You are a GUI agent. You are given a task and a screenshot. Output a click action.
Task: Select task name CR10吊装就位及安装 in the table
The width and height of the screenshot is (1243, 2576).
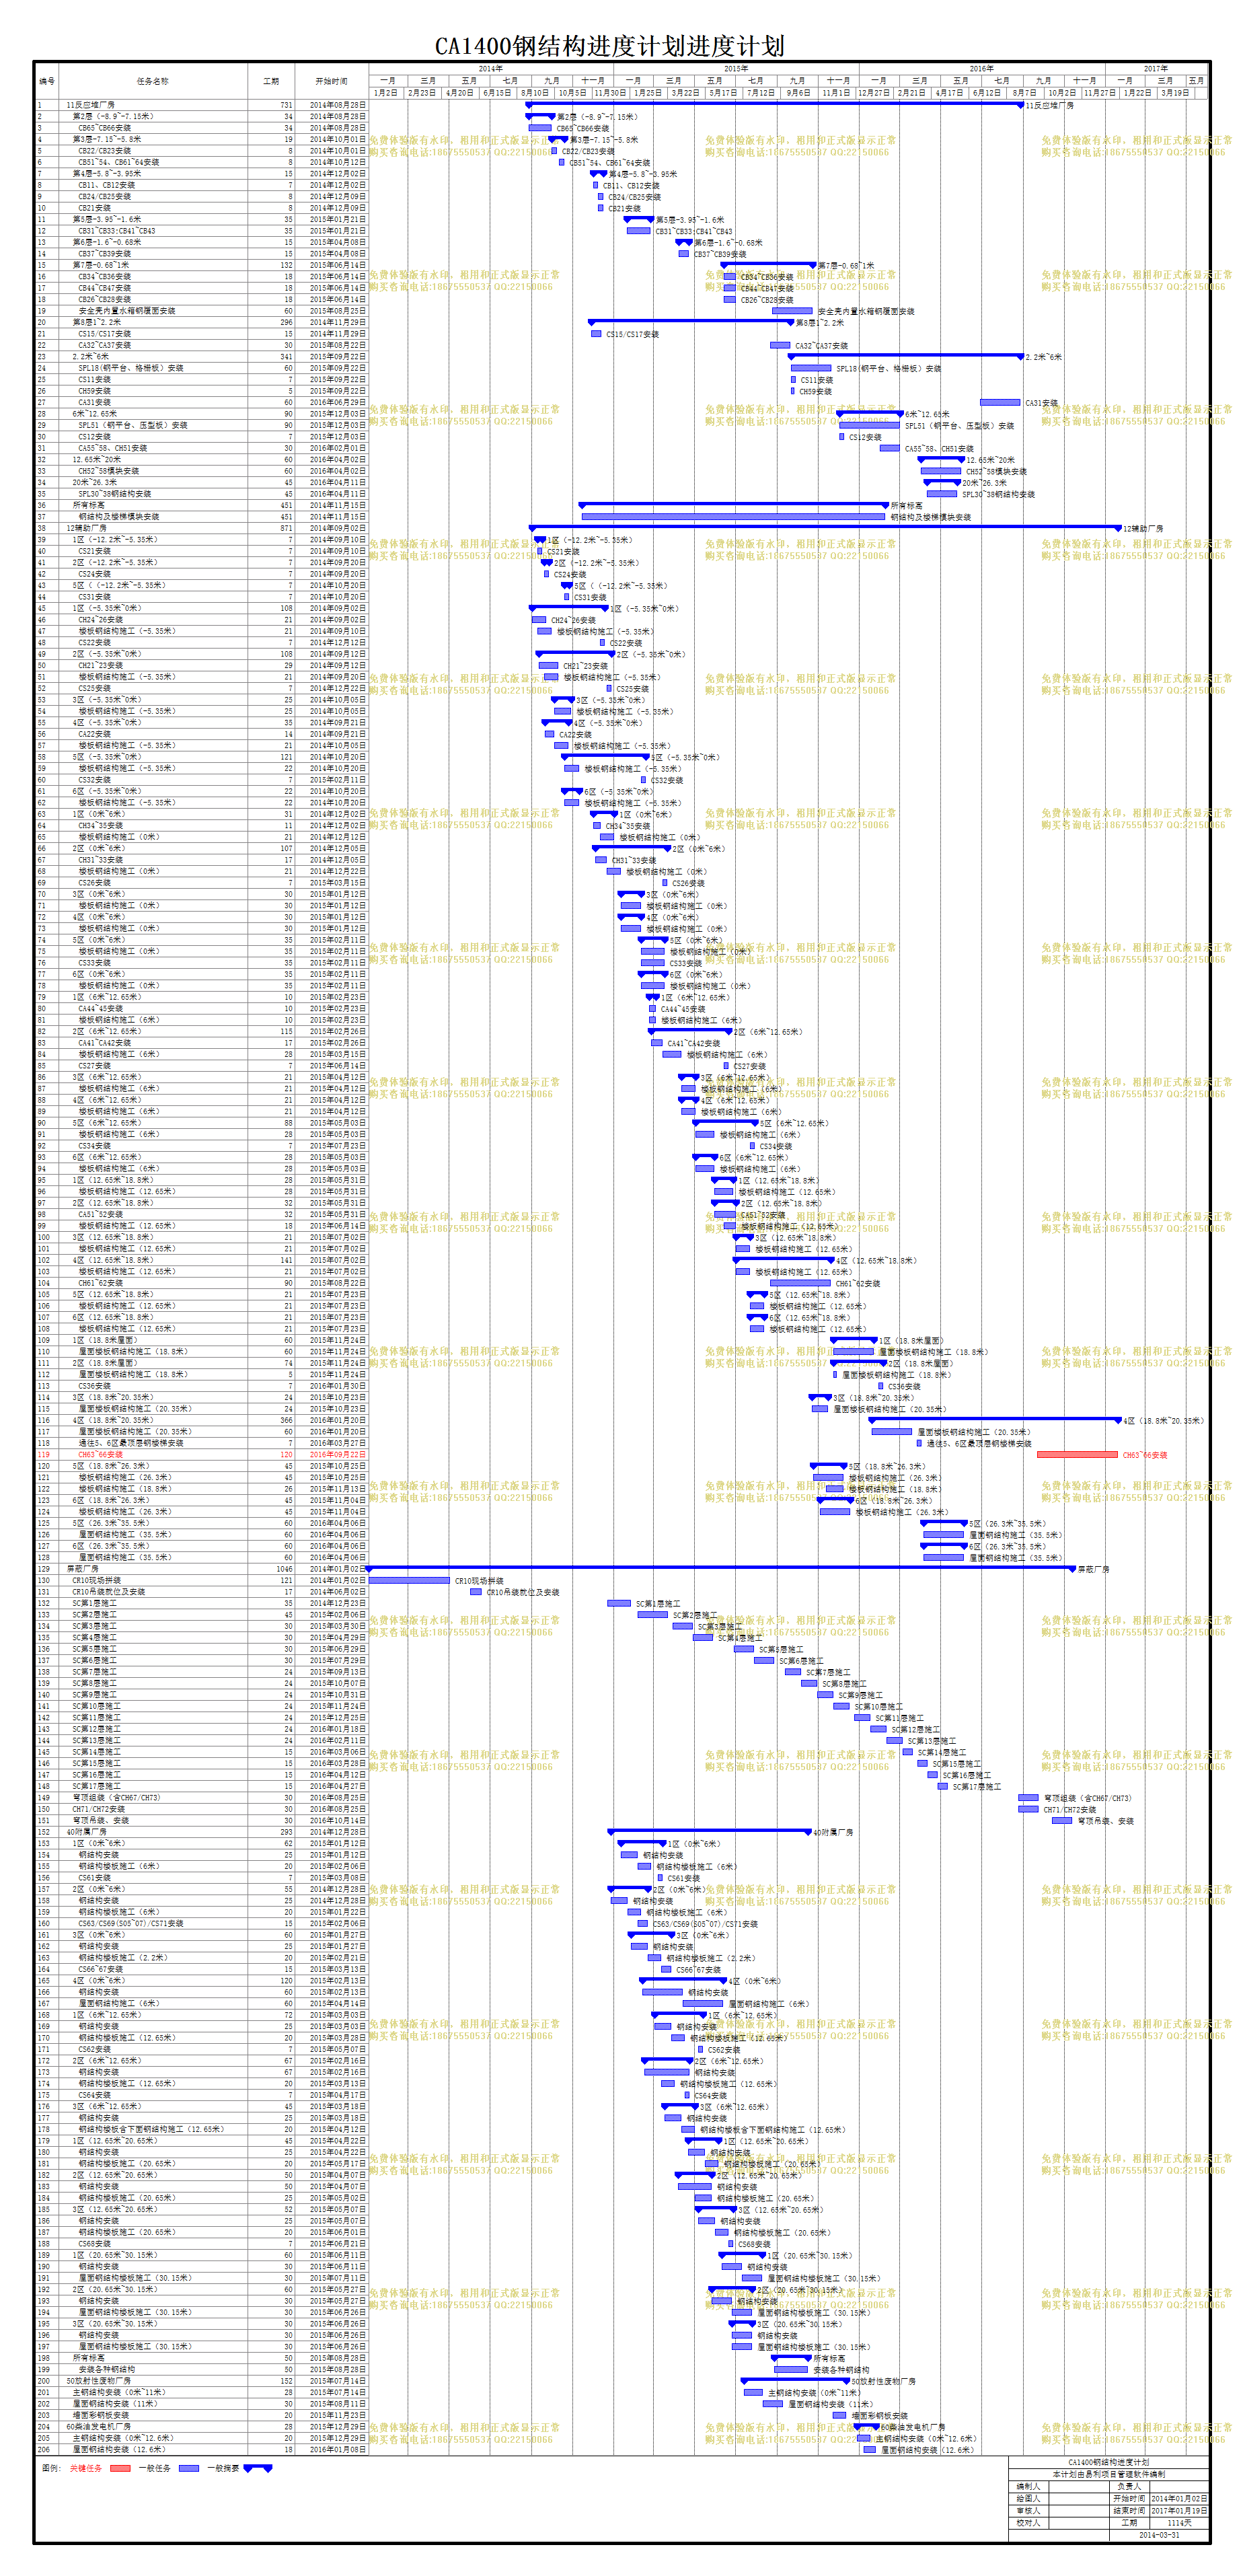click(x=108, y=1592)
